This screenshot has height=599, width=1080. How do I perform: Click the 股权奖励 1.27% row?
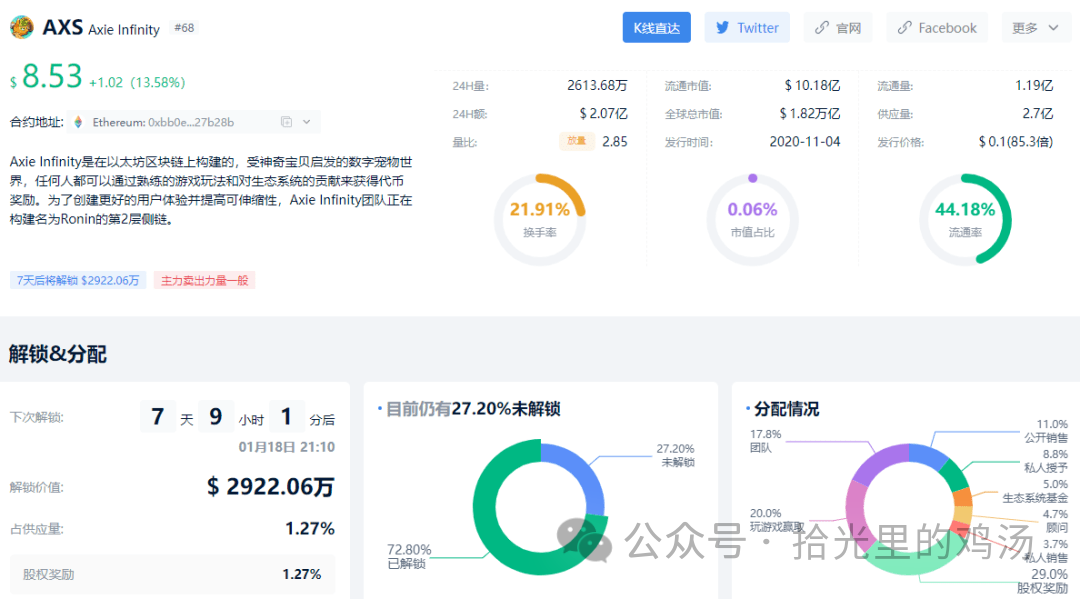coord(172,574)
